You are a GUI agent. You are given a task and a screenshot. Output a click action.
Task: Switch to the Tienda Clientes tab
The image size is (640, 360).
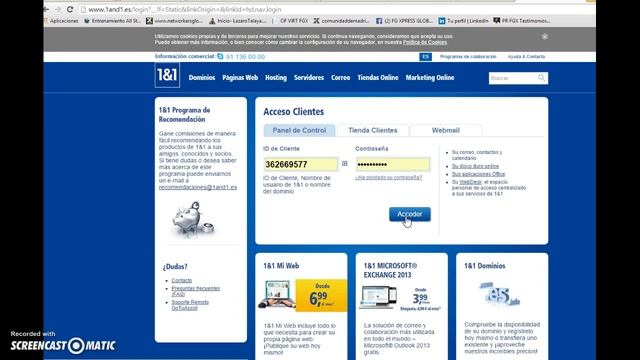373,130
